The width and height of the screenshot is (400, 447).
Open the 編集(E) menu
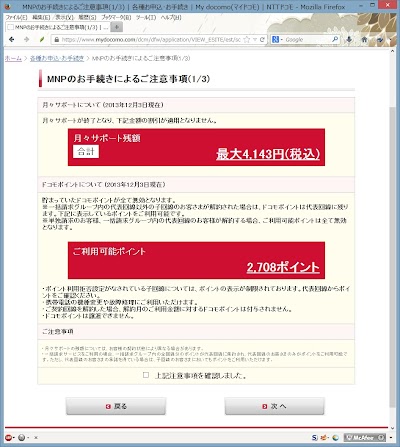pos(41,17)
